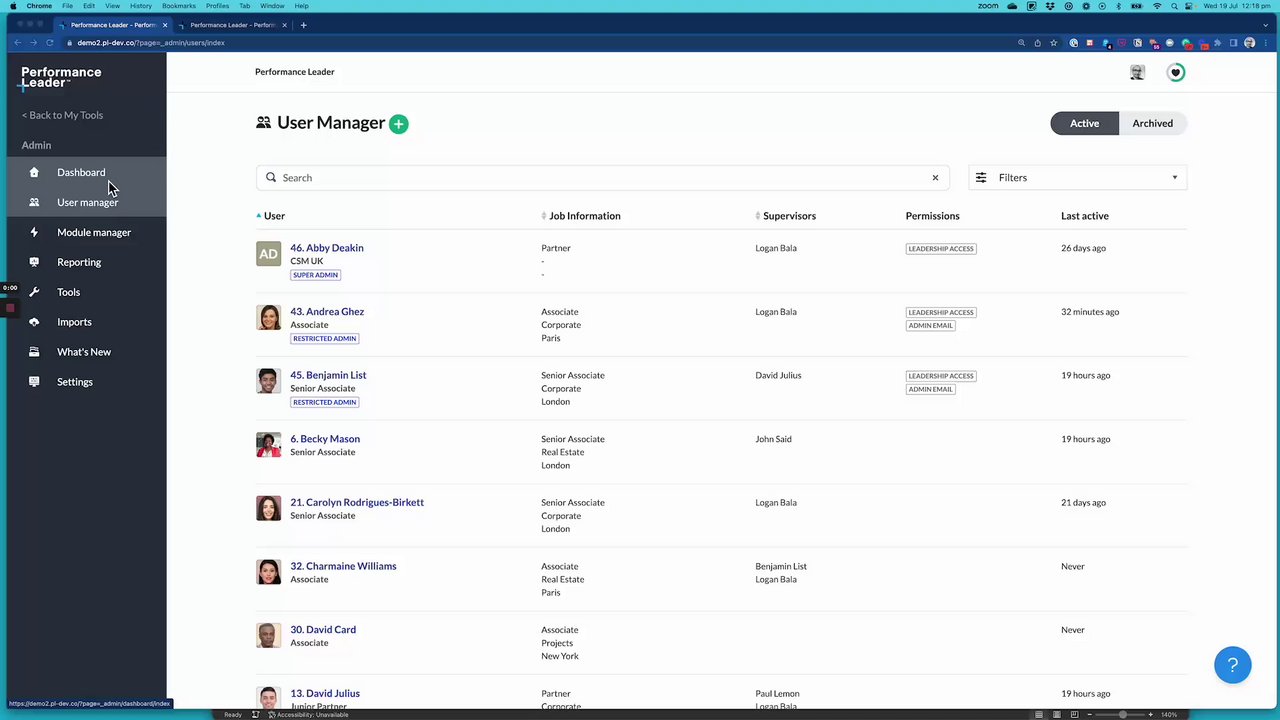Switch to the Archived users toggle

click(1153, 123)
